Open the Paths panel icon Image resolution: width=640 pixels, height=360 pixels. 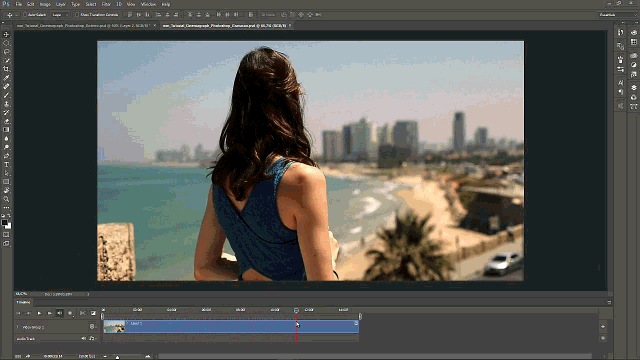pyautogui.click(x=633, y=107)
